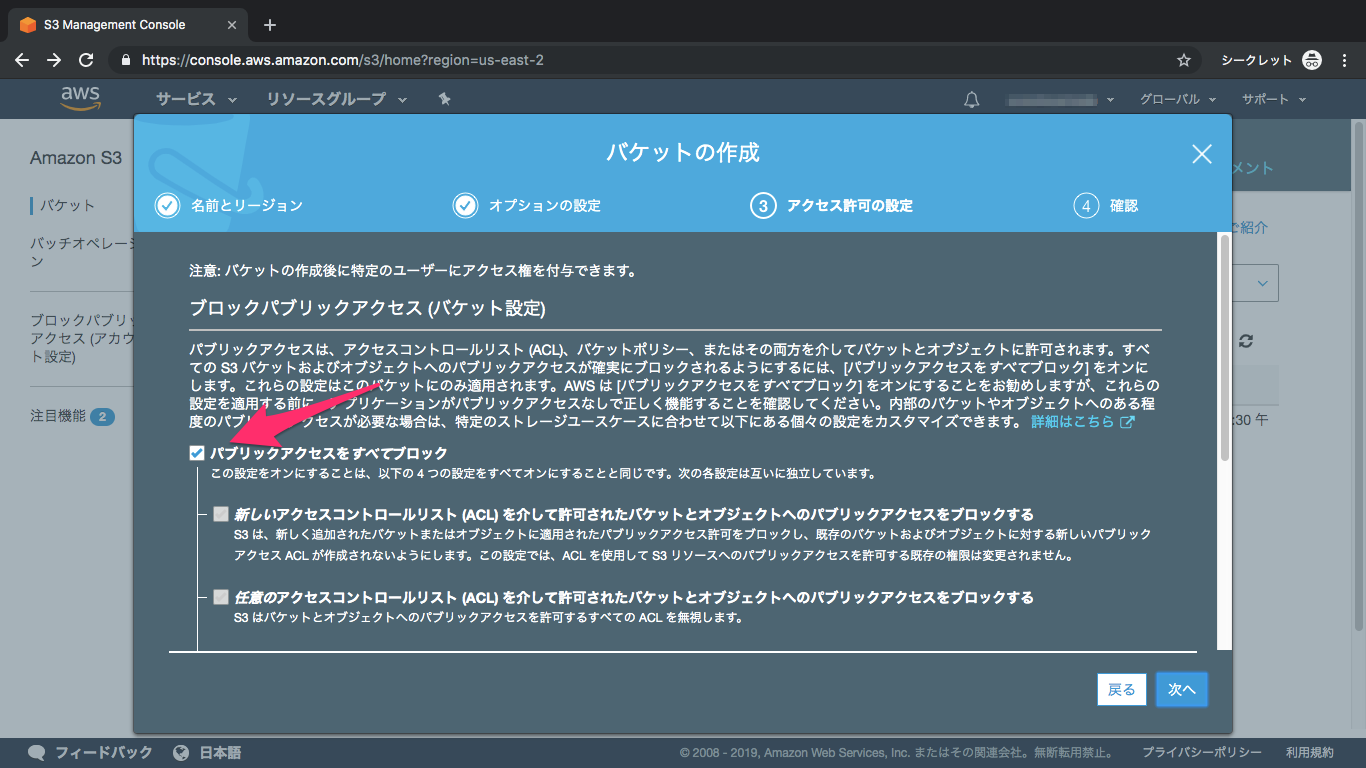Switch to the S3 Management Console browser tab
Screen dimensions: 1366x768
pyautogui.click(x=130, y=25)
